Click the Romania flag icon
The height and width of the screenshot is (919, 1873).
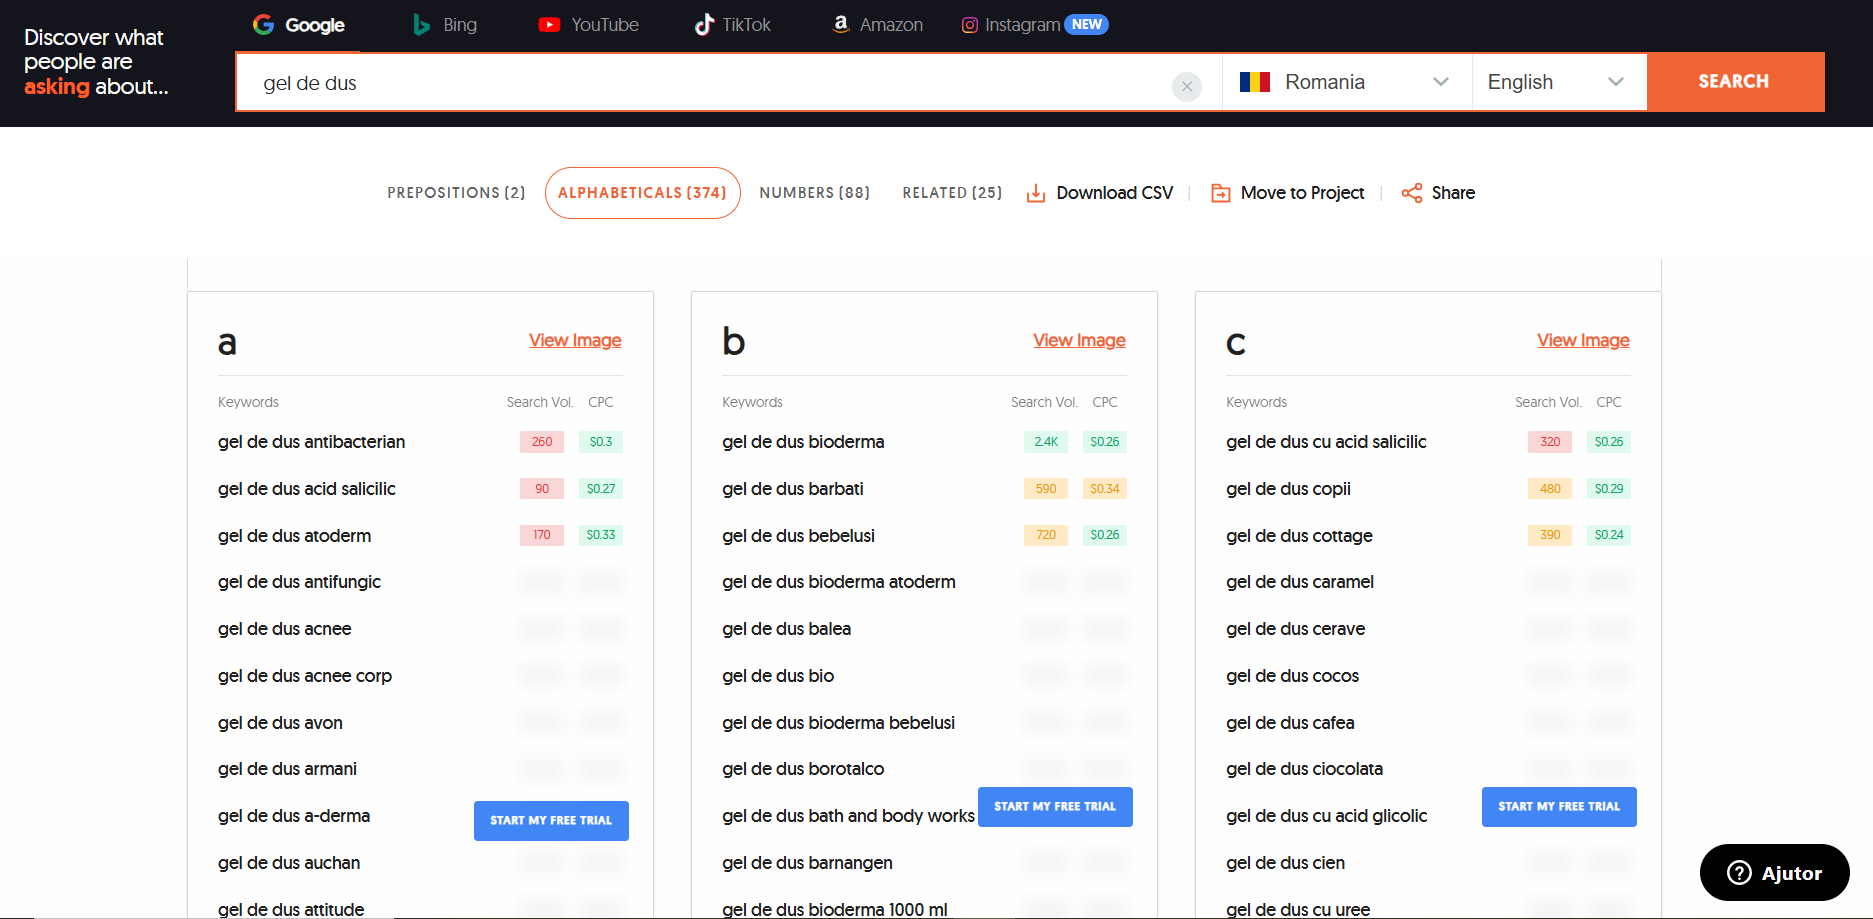(x=1254, y=82)
